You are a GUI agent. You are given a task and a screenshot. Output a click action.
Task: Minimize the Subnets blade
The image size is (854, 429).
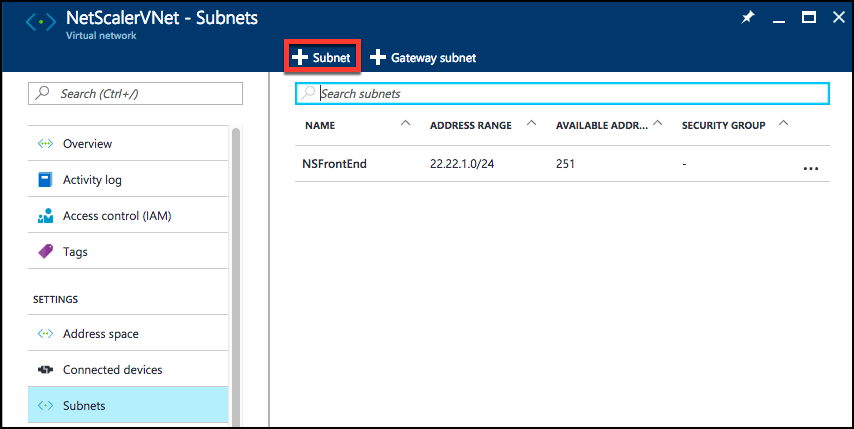[779, 20]
